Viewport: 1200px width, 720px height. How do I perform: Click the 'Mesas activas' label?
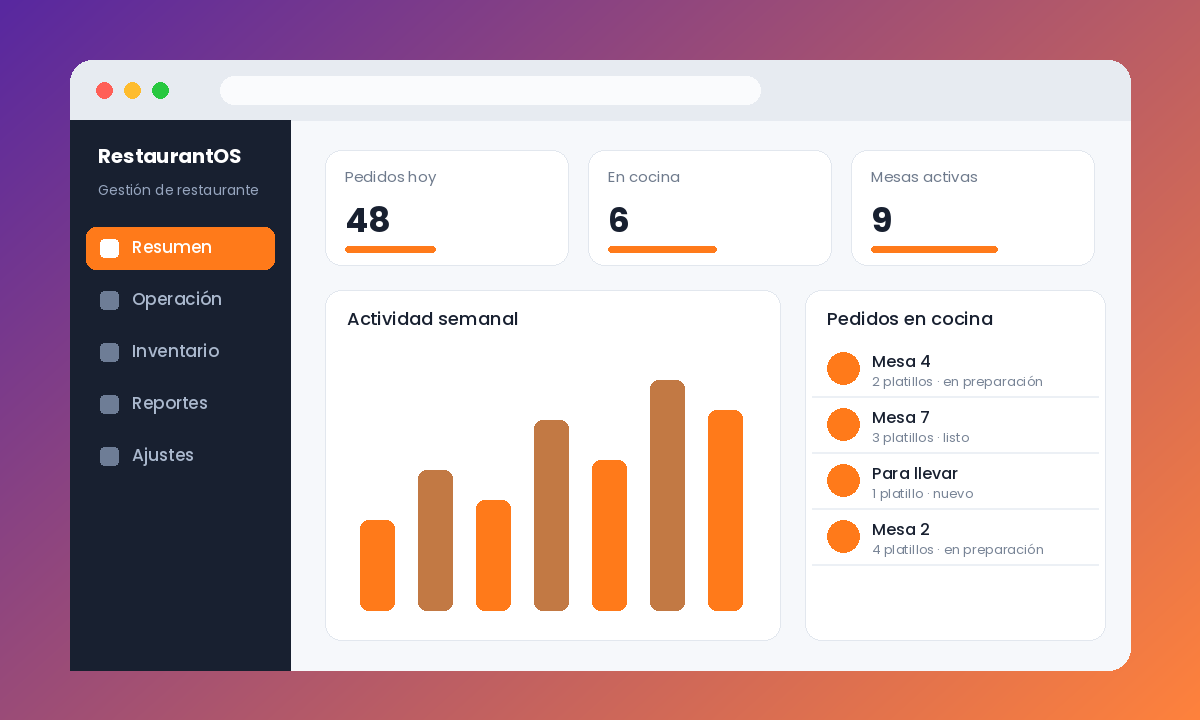(924, 177)
